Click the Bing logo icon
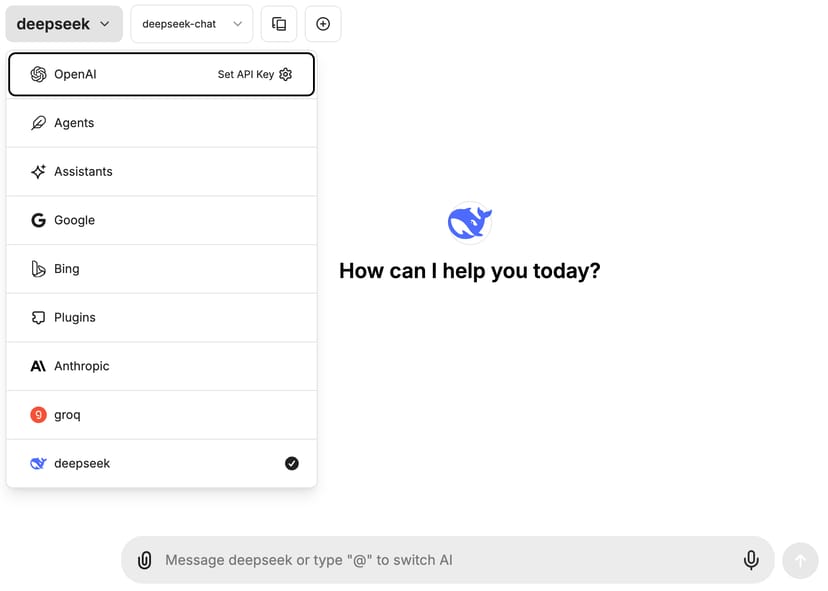 [38, 269]
